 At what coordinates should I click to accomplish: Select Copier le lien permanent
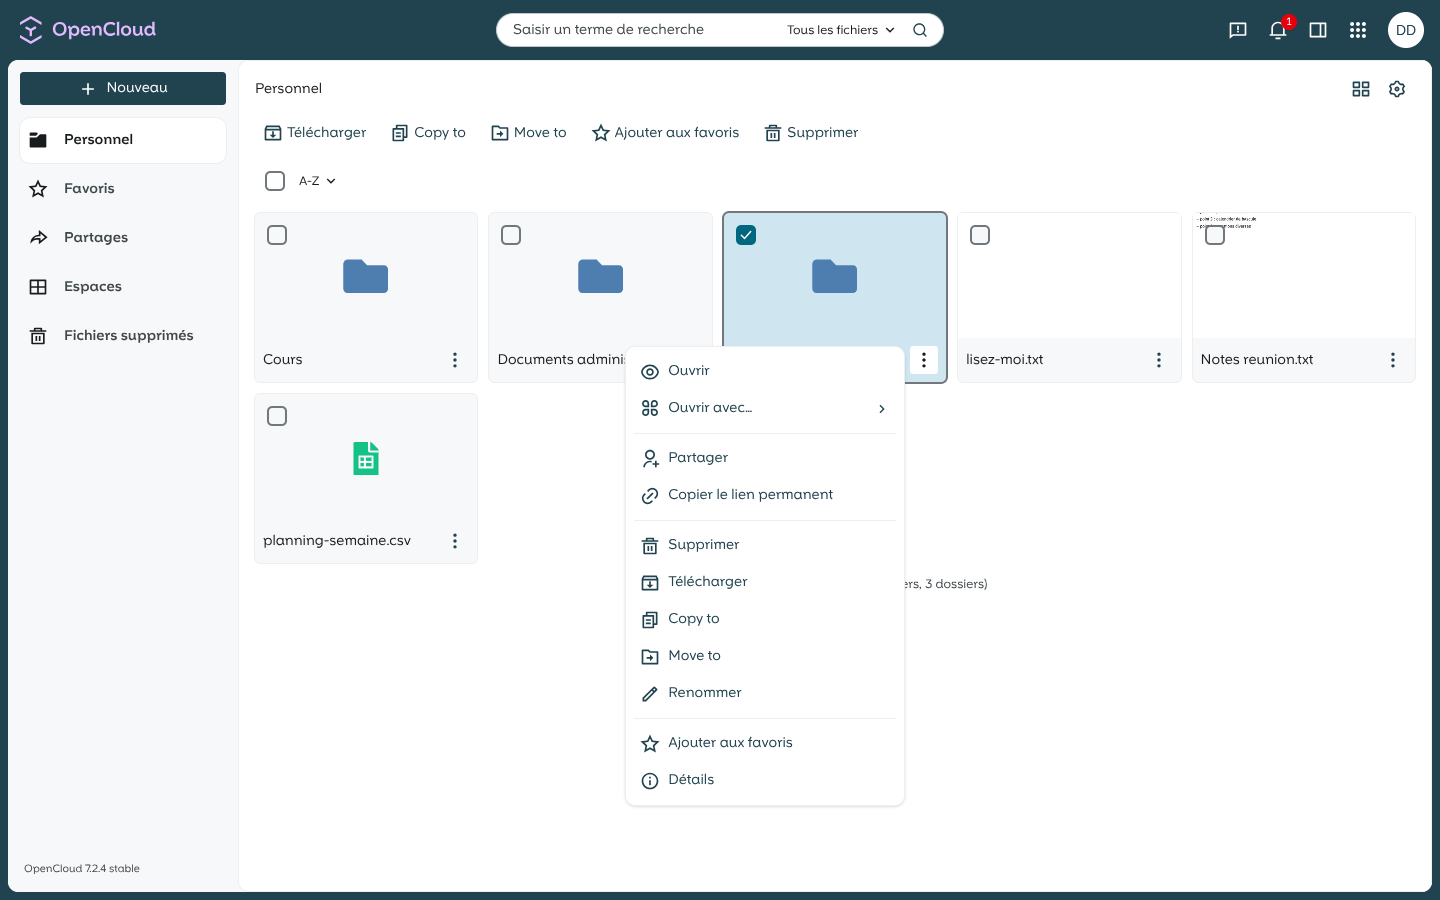pos(765,495)
